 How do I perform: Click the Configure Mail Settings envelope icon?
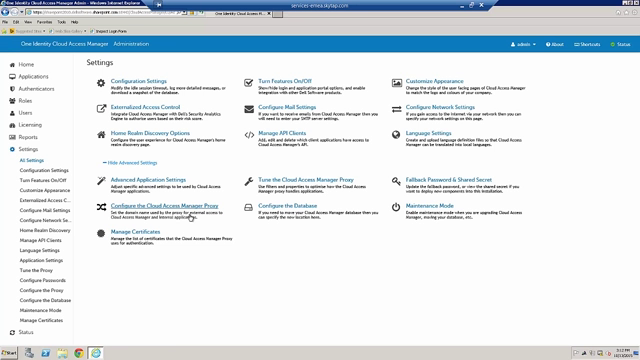[x=249, y=109]
